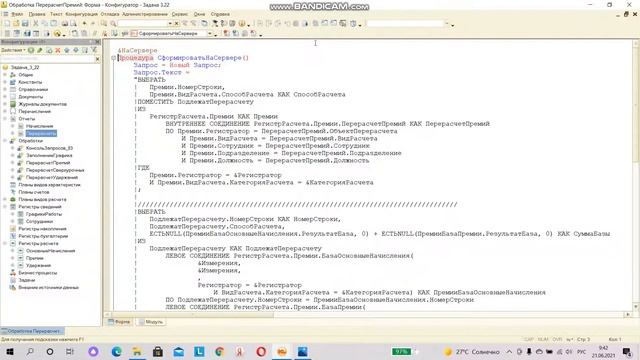
Task: Open the Правка menu
Action: click(37, 14)
